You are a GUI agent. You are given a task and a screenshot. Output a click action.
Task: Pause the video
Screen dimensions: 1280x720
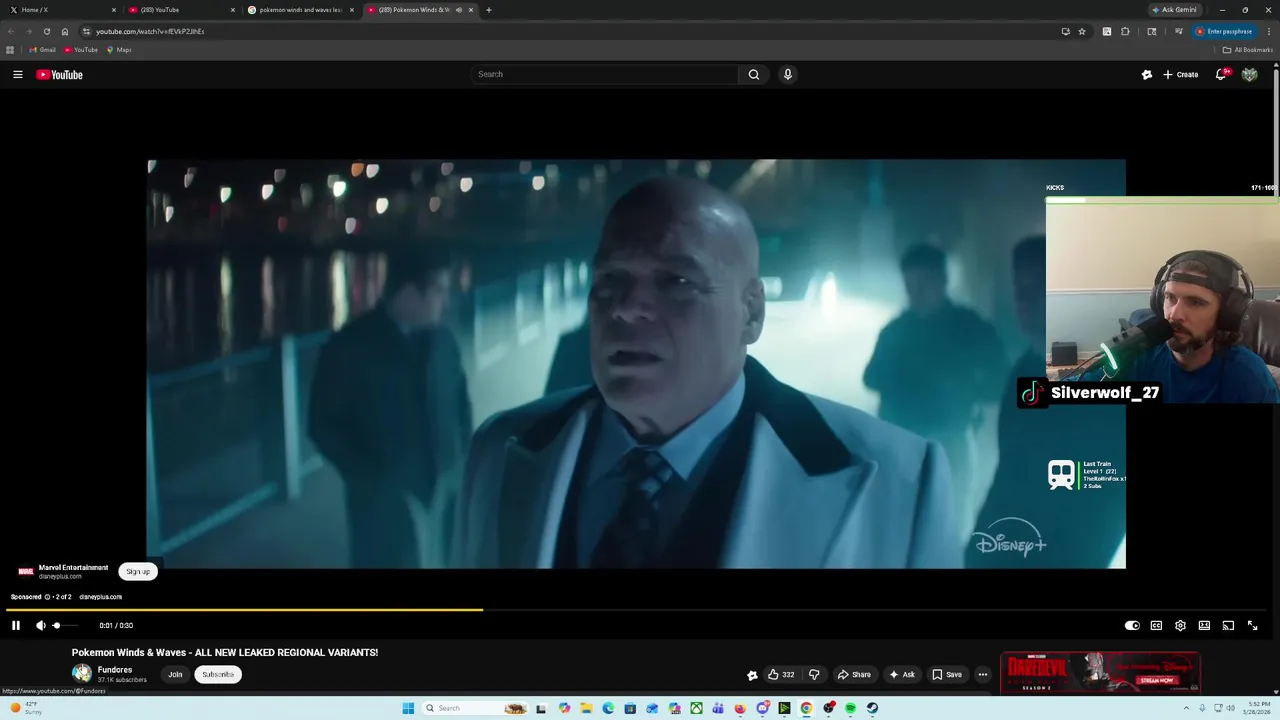tap(16, 625)
